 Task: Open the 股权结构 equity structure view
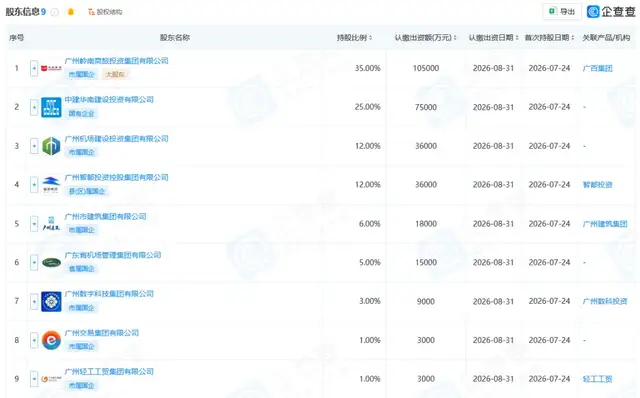(105, 12)
